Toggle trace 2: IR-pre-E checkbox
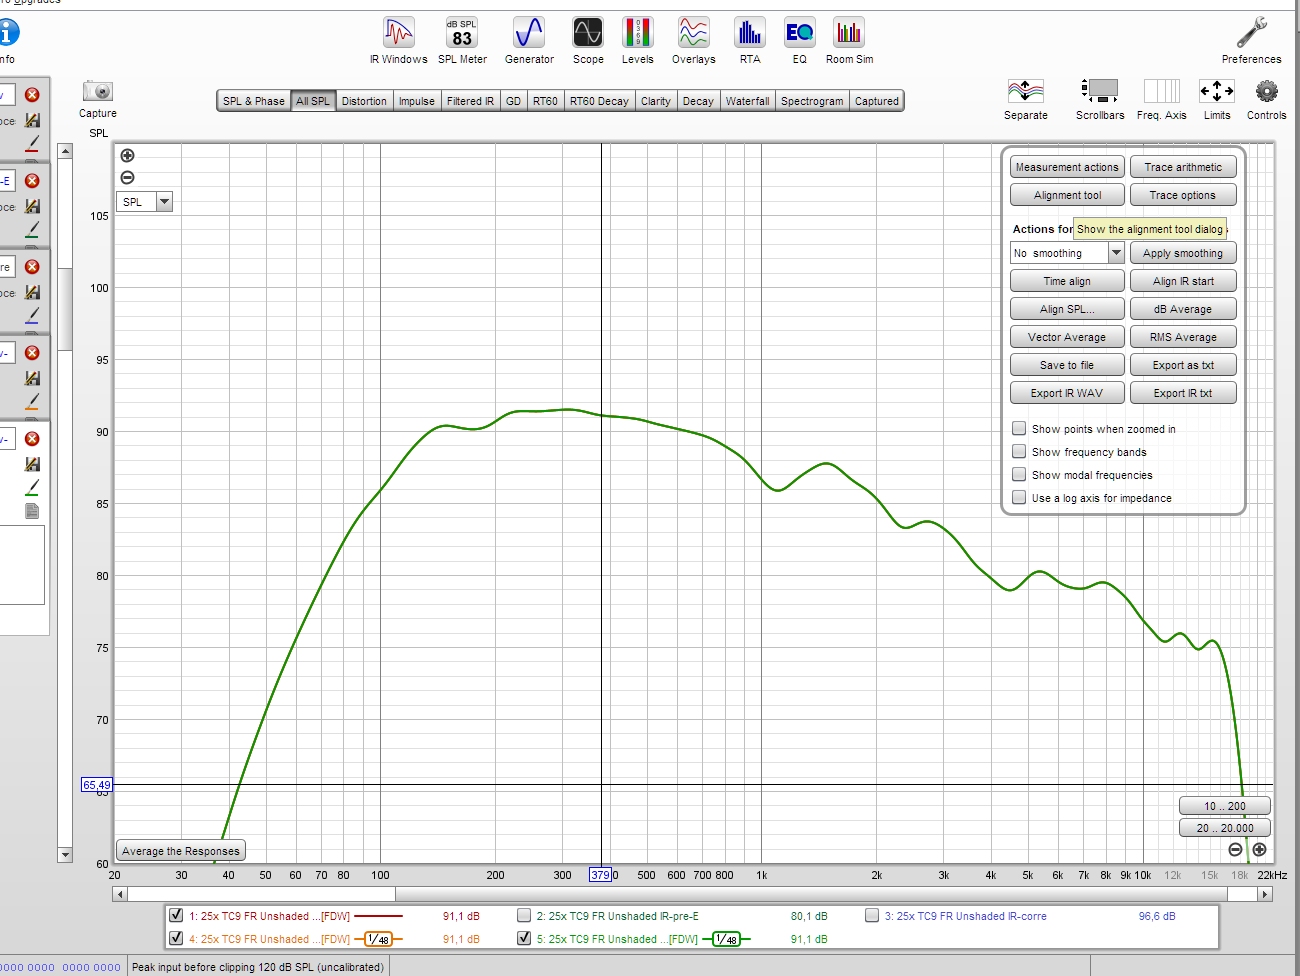 [x=523, y=915]
